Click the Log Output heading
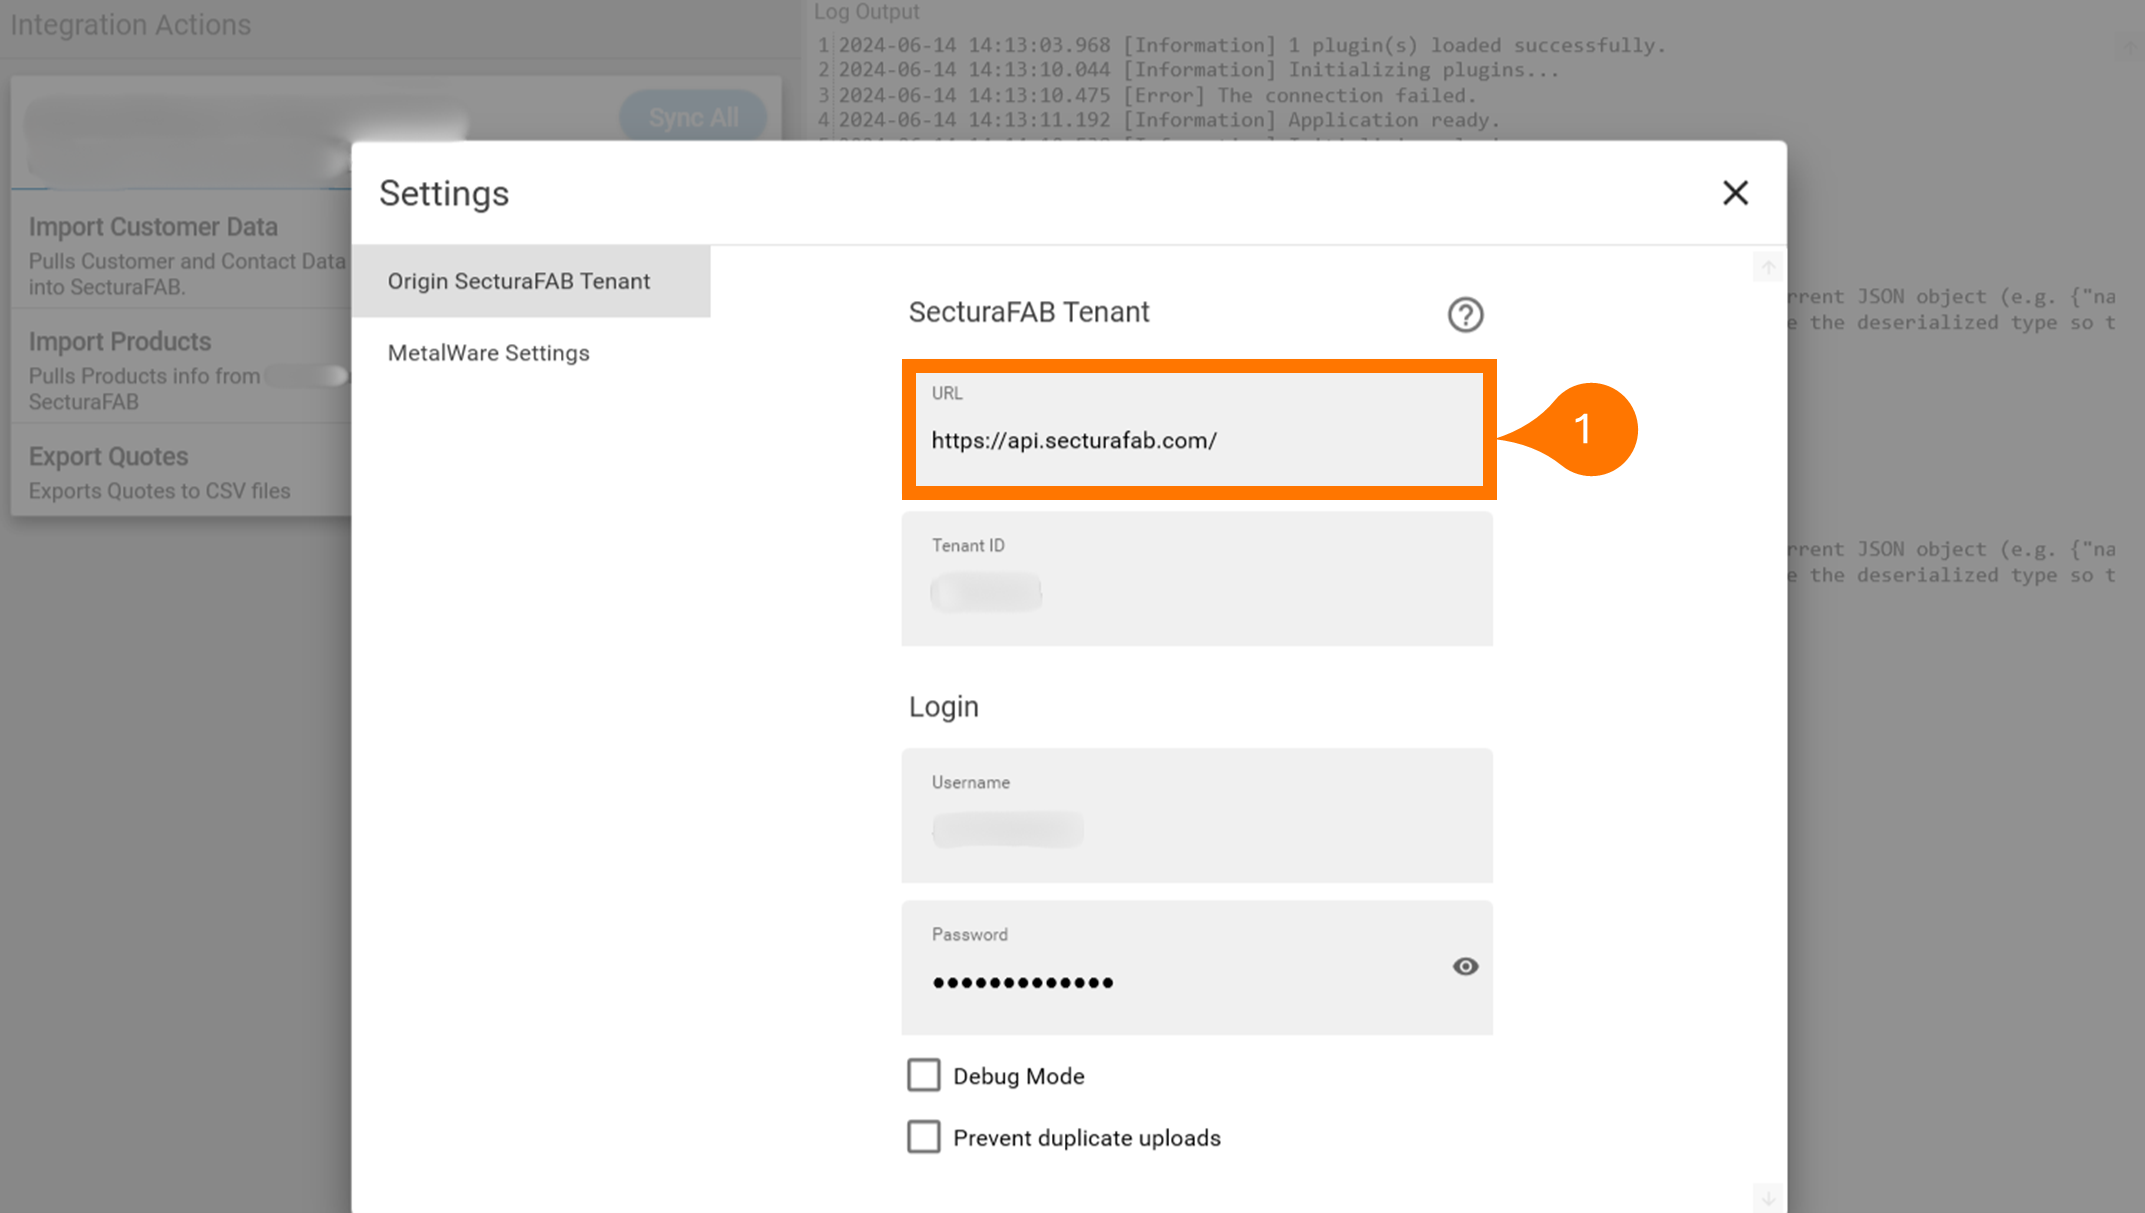The width and height of the screenshot is (2145, 1213). point(866,12)
